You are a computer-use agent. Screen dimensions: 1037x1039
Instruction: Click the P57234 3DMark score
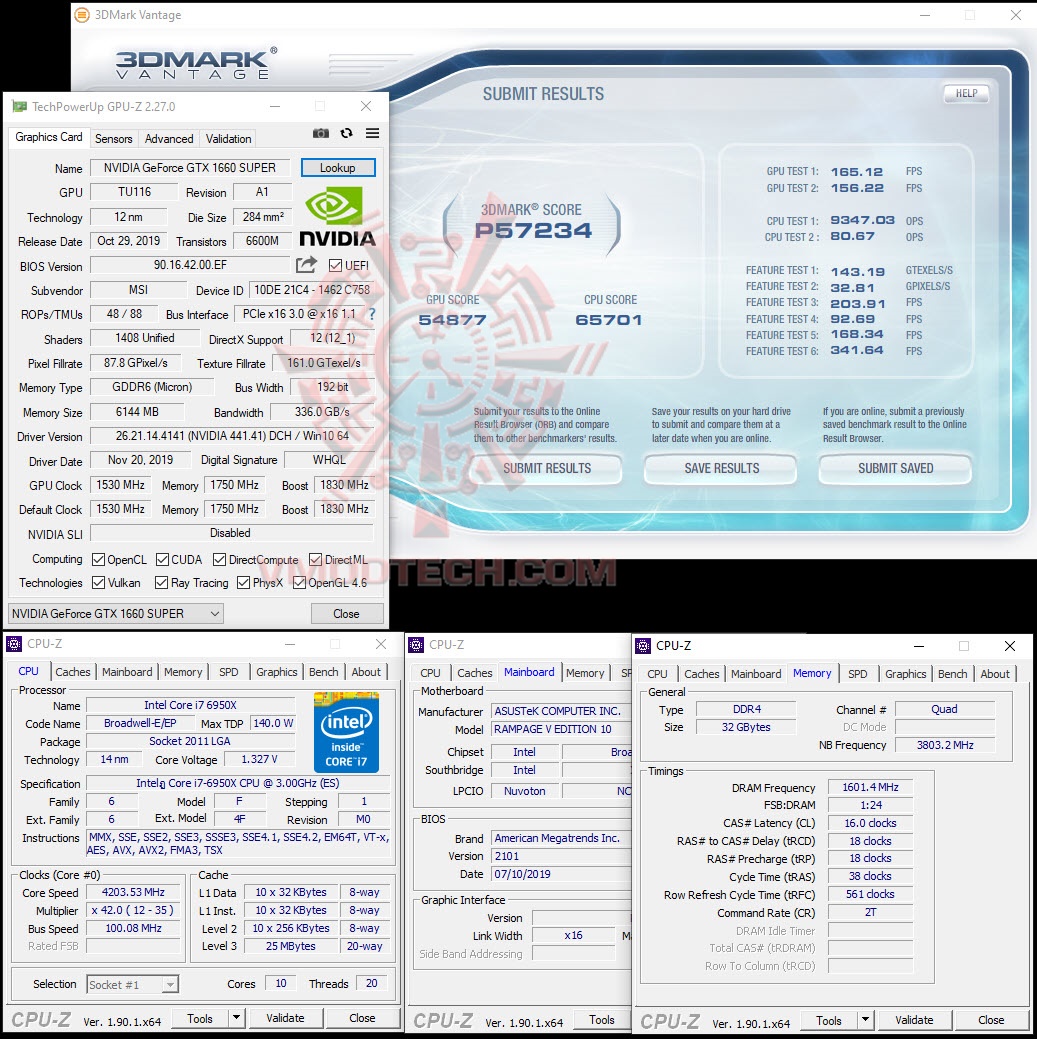533,231
